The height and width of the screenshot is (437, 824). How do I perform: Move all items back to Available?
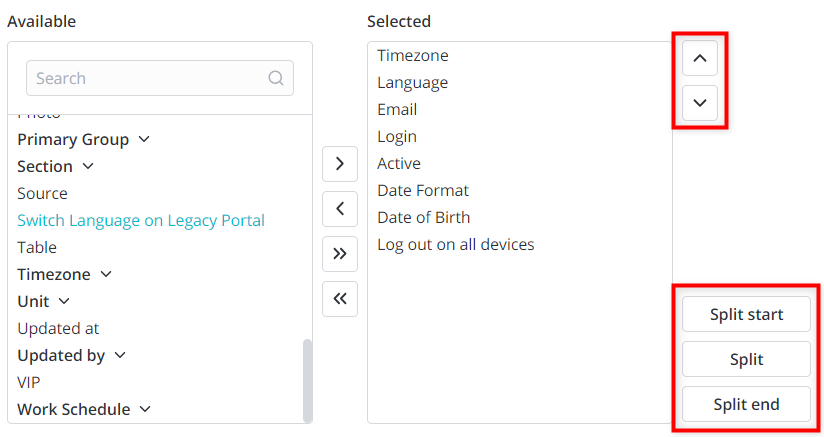[340, 298]
